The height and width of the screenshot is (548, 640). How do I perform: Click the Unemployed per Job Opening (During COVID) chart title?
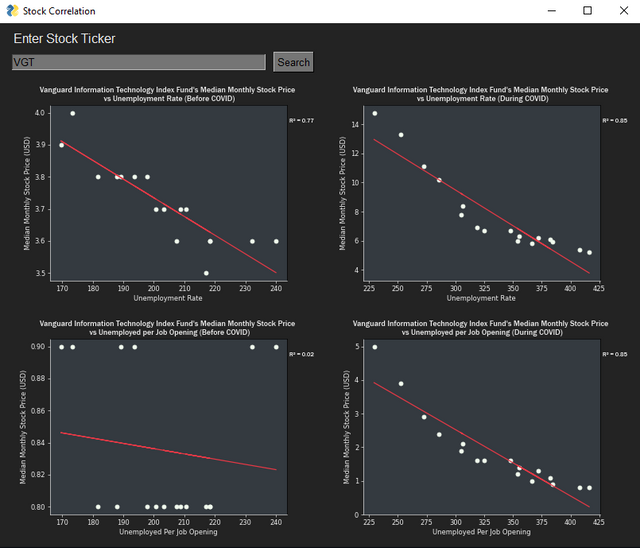[x=480, y=328]
